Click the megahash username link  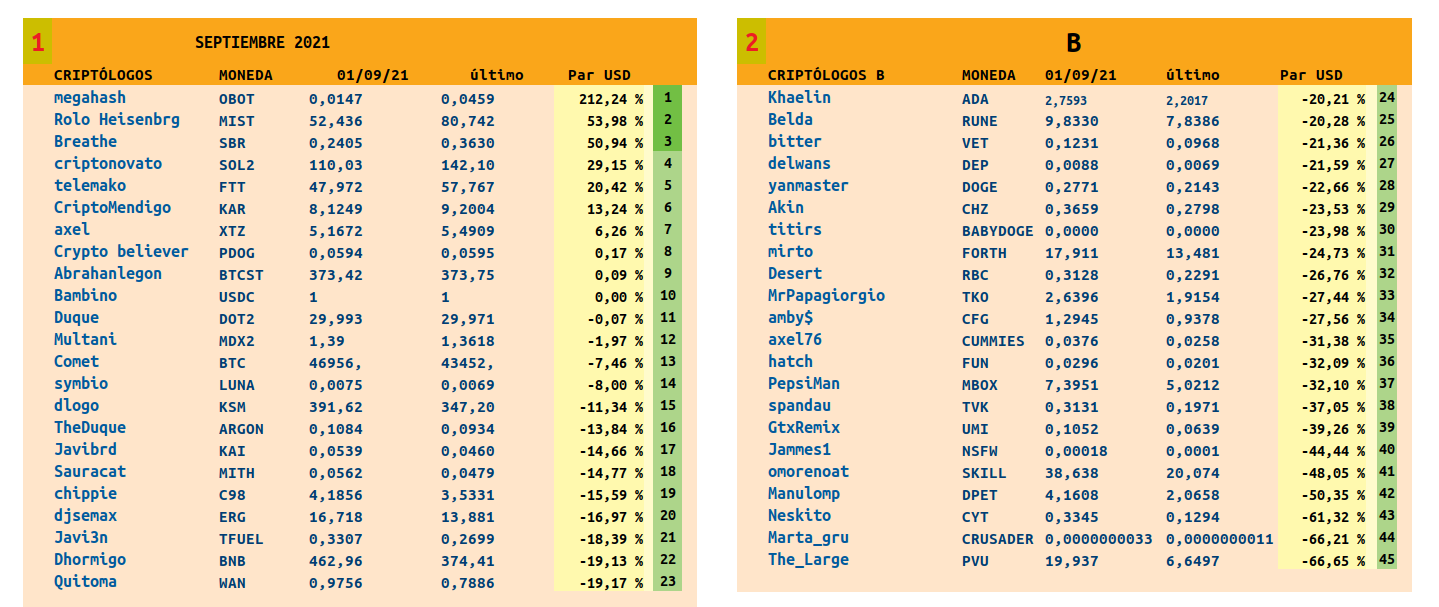[x=90, y=98]
